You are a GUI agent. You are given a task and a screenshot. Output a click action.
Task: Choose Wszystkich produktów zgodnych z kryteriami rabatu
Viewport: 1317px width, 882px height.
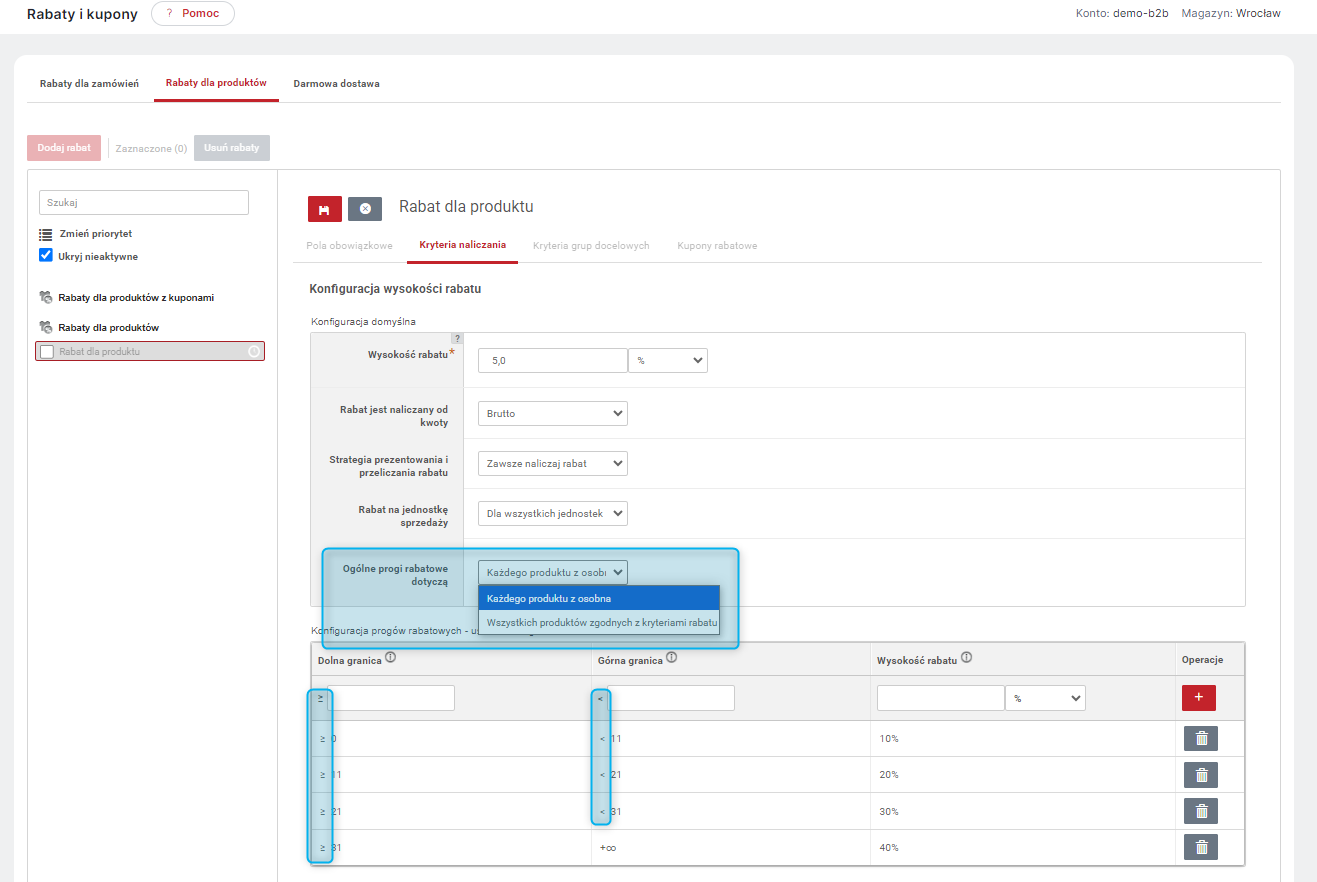(599, 622)
